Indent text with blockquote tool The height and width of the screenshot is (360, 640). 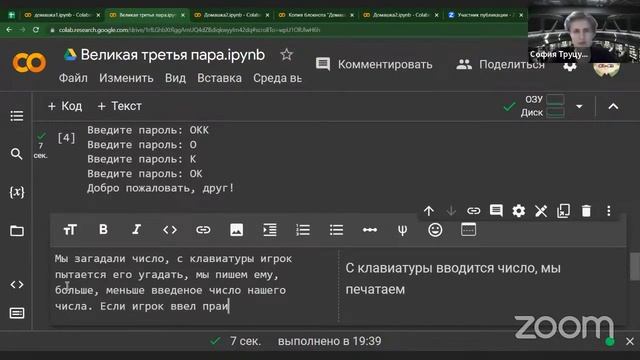[x=270, y=230]
